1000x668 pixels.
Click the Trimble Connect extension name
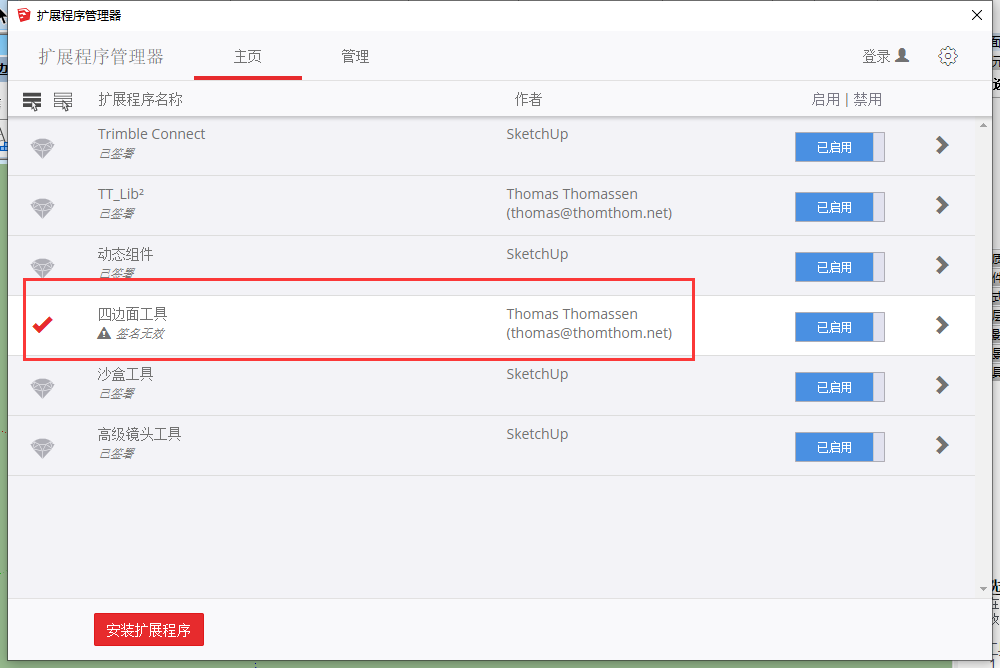click(x=151, y=134)
